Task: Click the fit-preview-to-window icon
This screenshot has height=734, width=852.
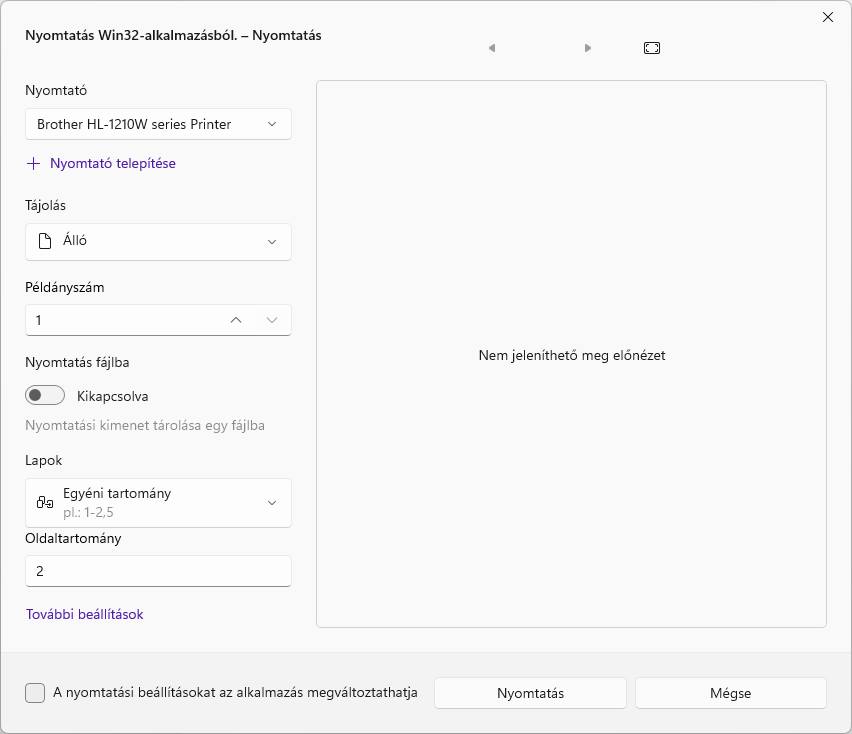Action: (x=651, y=47)
